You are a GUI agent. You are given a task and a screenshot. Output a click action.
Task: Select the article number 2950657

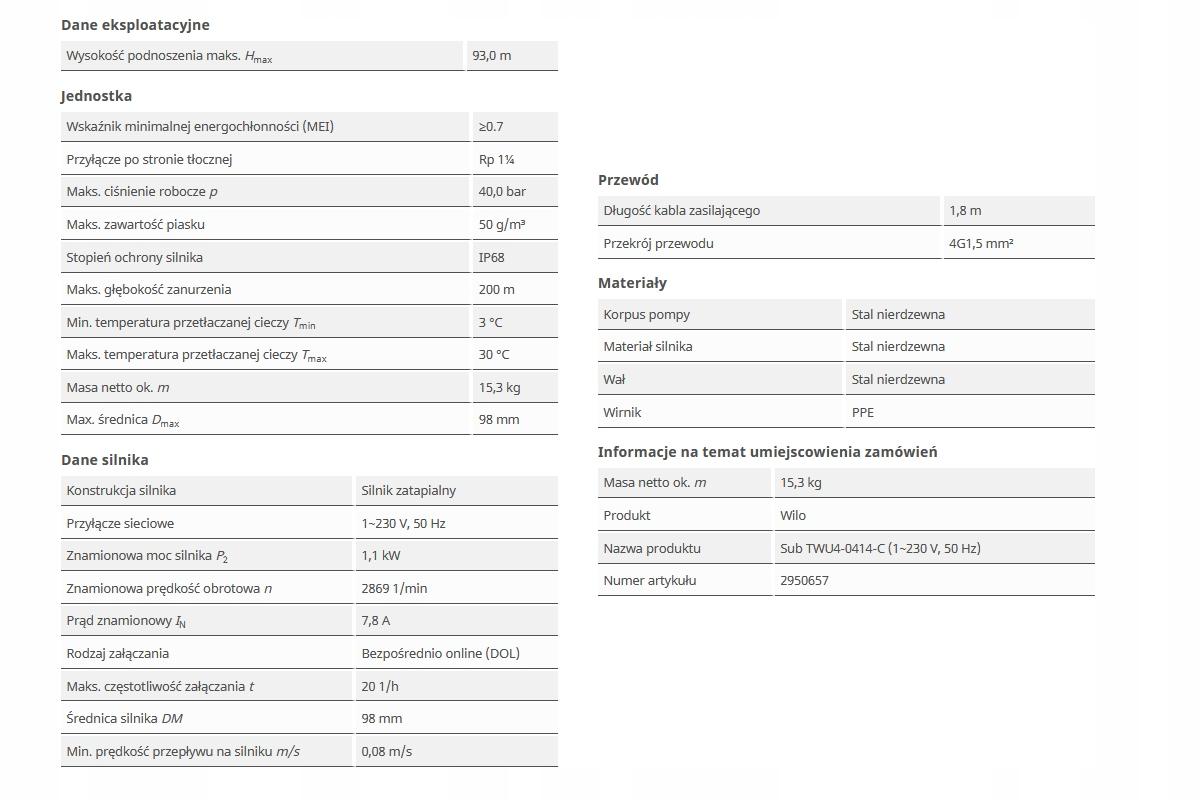(x=804, y=580)
